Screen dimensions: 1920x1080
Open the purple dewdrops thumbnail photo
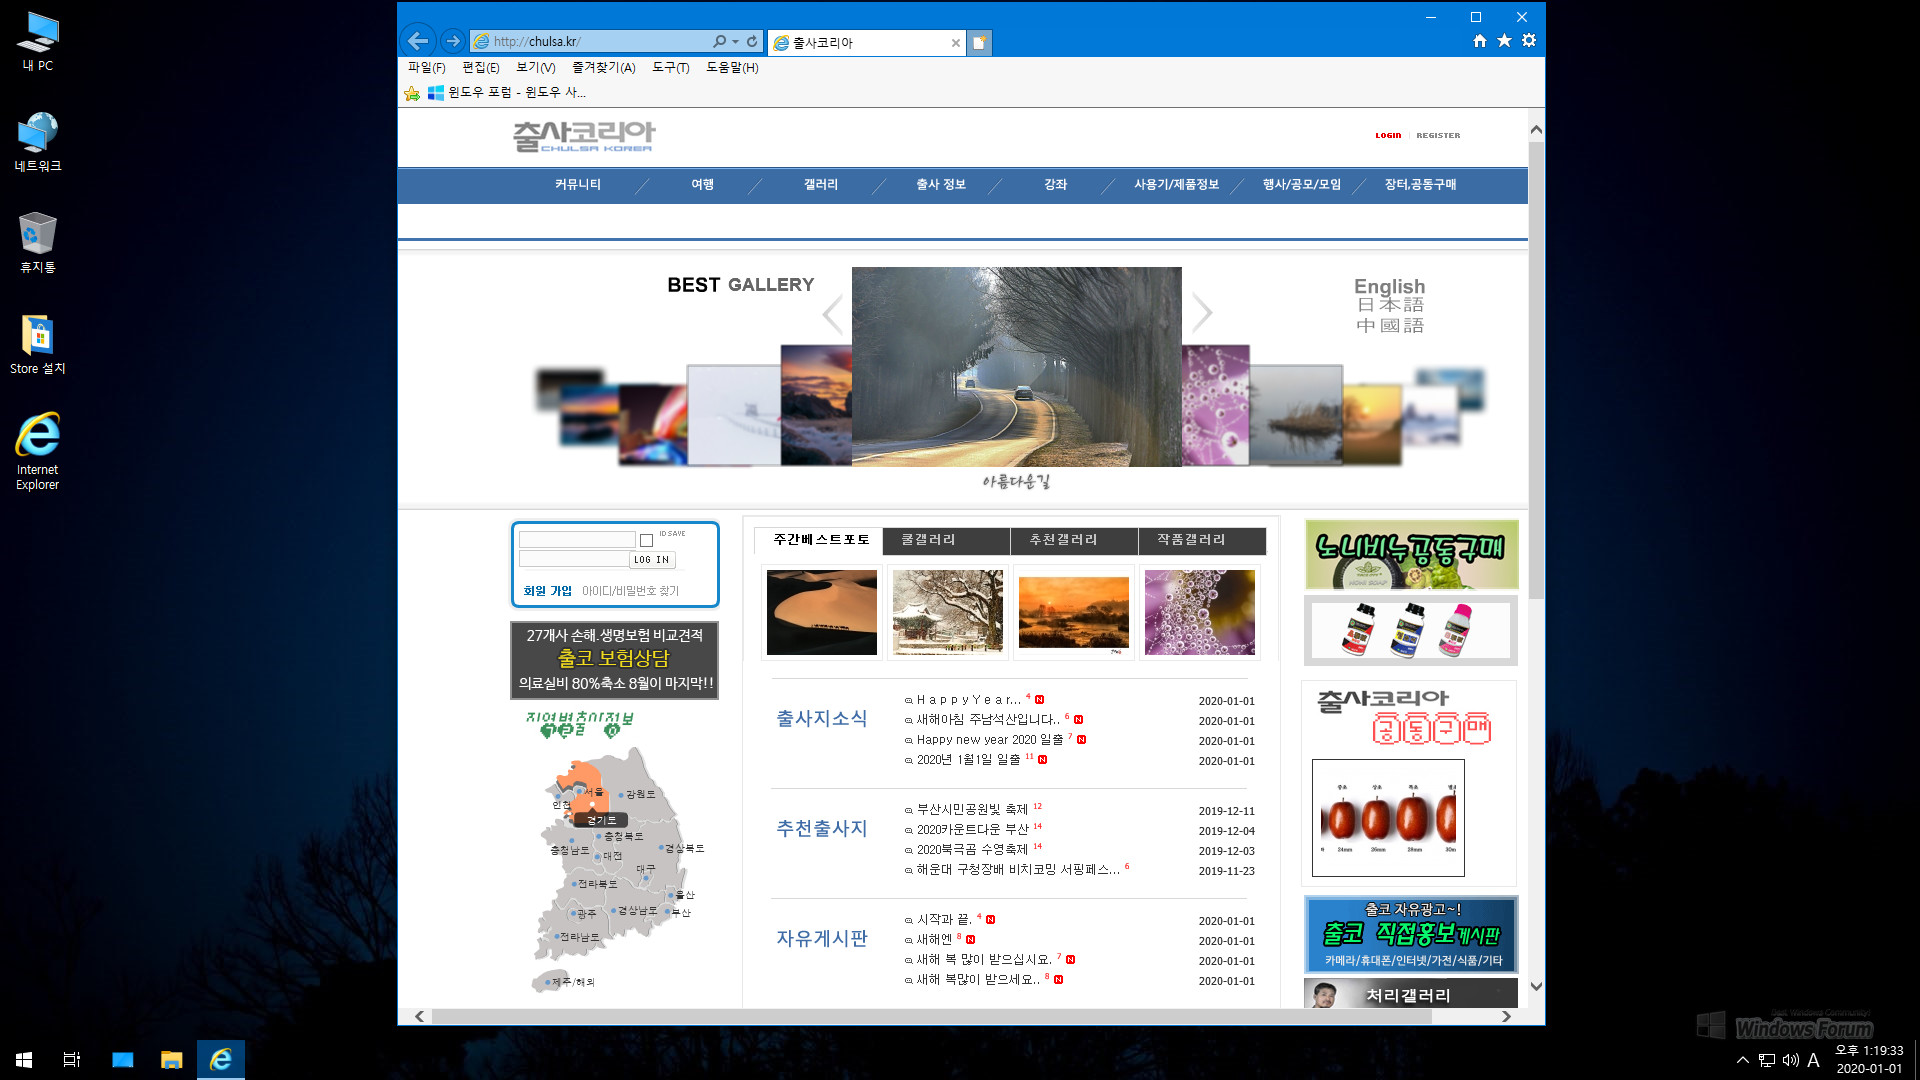pos(1200,612)
